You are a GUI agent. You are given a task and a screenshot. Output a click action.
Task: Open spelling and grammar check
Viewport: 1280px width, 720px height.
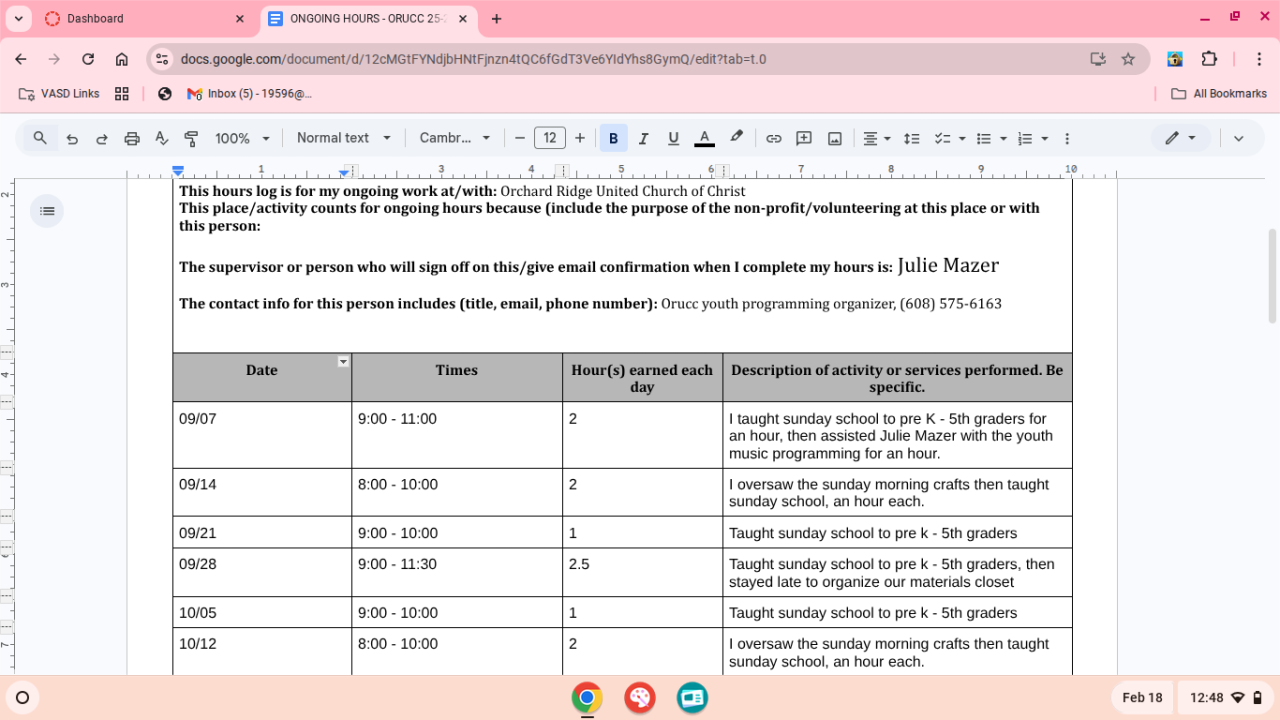pos(161,139)
